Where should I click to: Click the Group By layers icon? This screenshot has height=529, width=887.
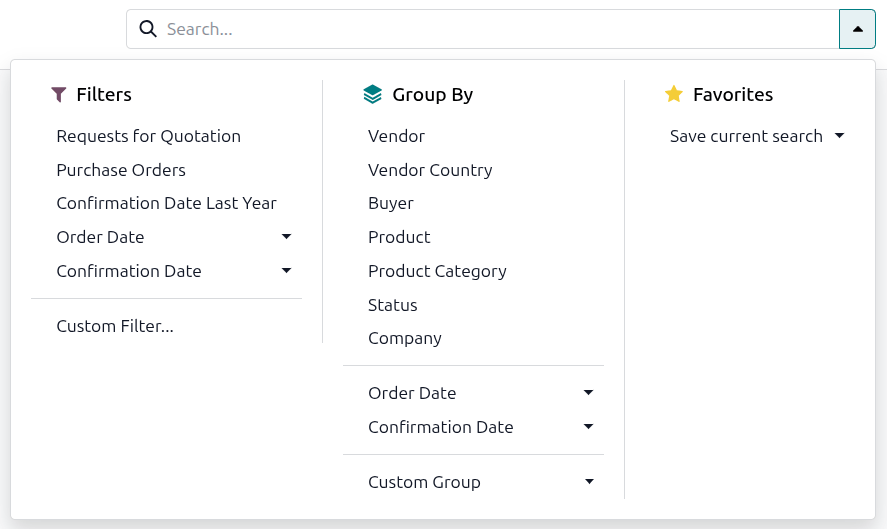372,94
